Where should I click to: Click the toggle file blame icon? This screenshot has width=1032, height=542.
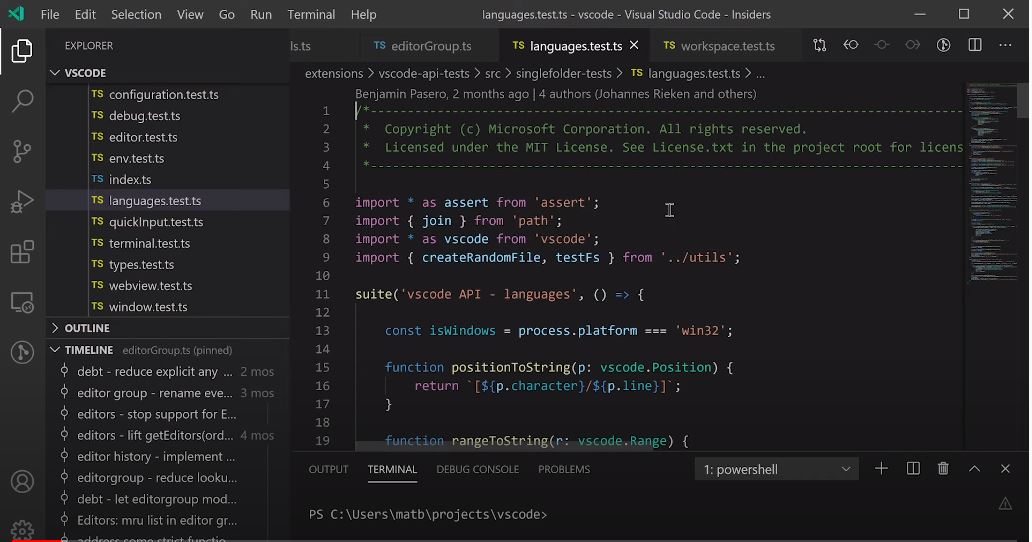coord(943,45)
